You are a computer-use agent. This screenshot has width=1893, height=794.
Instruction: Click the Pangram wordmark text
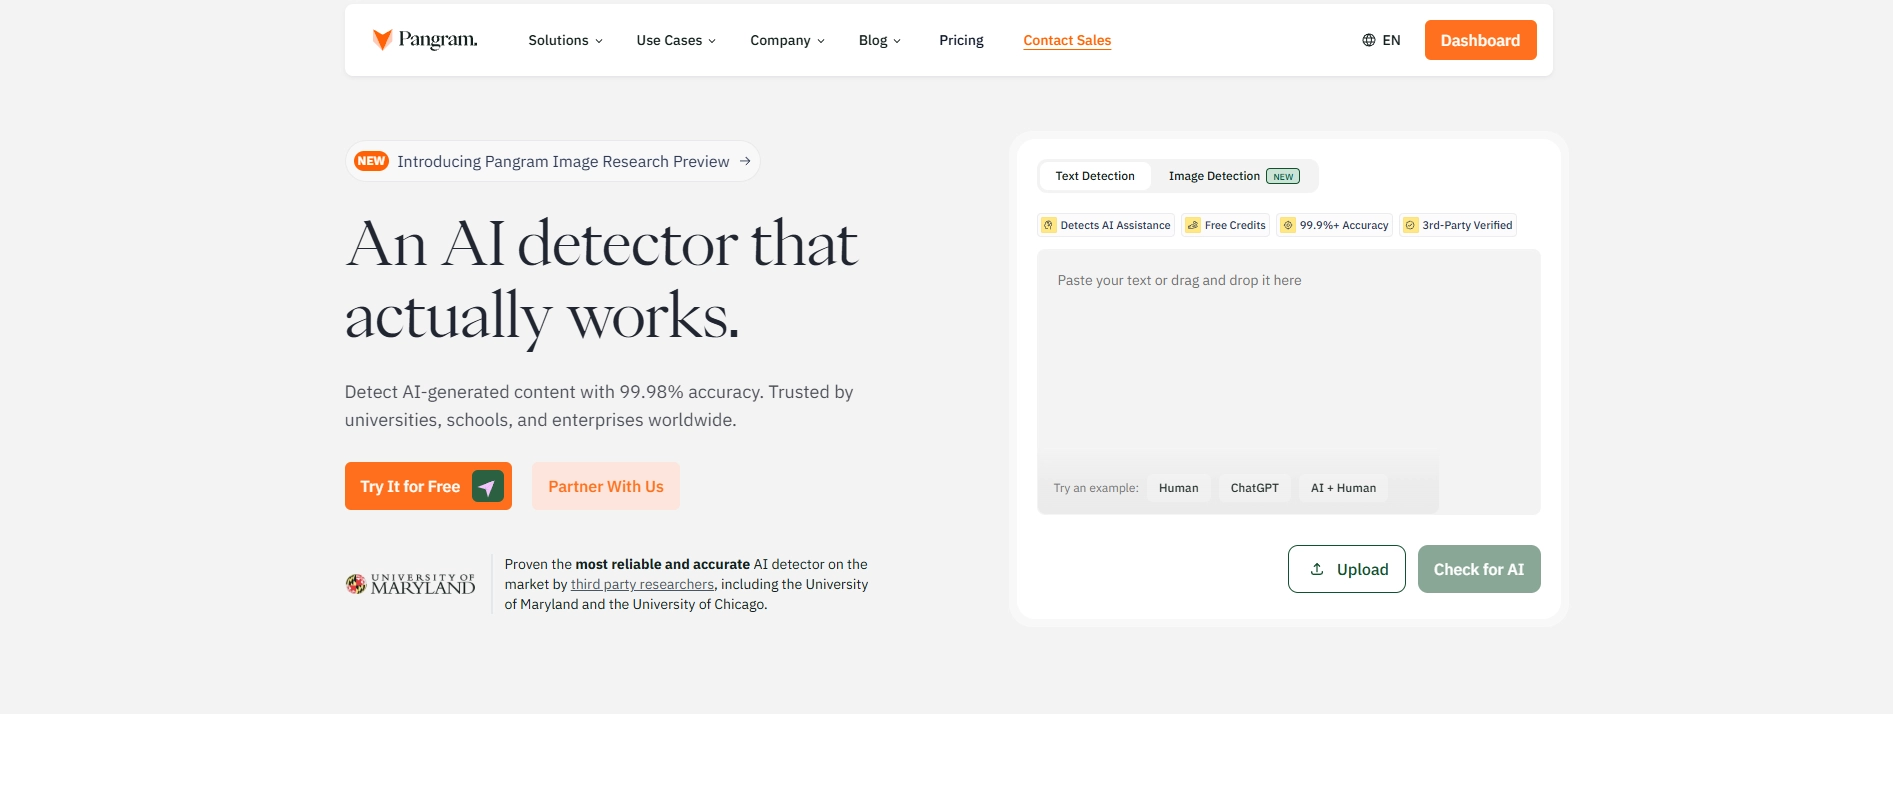pos(438,40)
